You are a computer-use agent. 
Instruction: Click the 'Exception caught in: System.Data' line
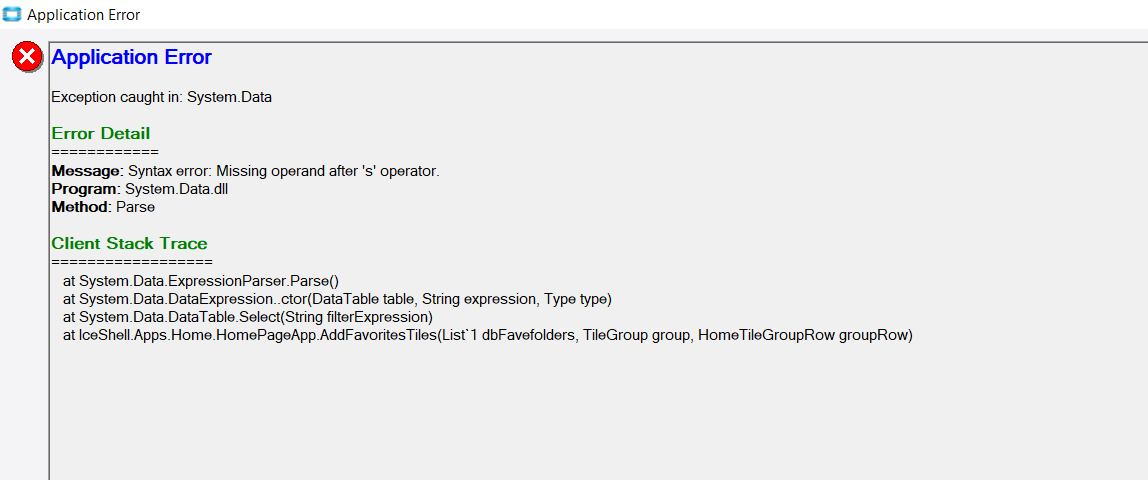(162, 97)
